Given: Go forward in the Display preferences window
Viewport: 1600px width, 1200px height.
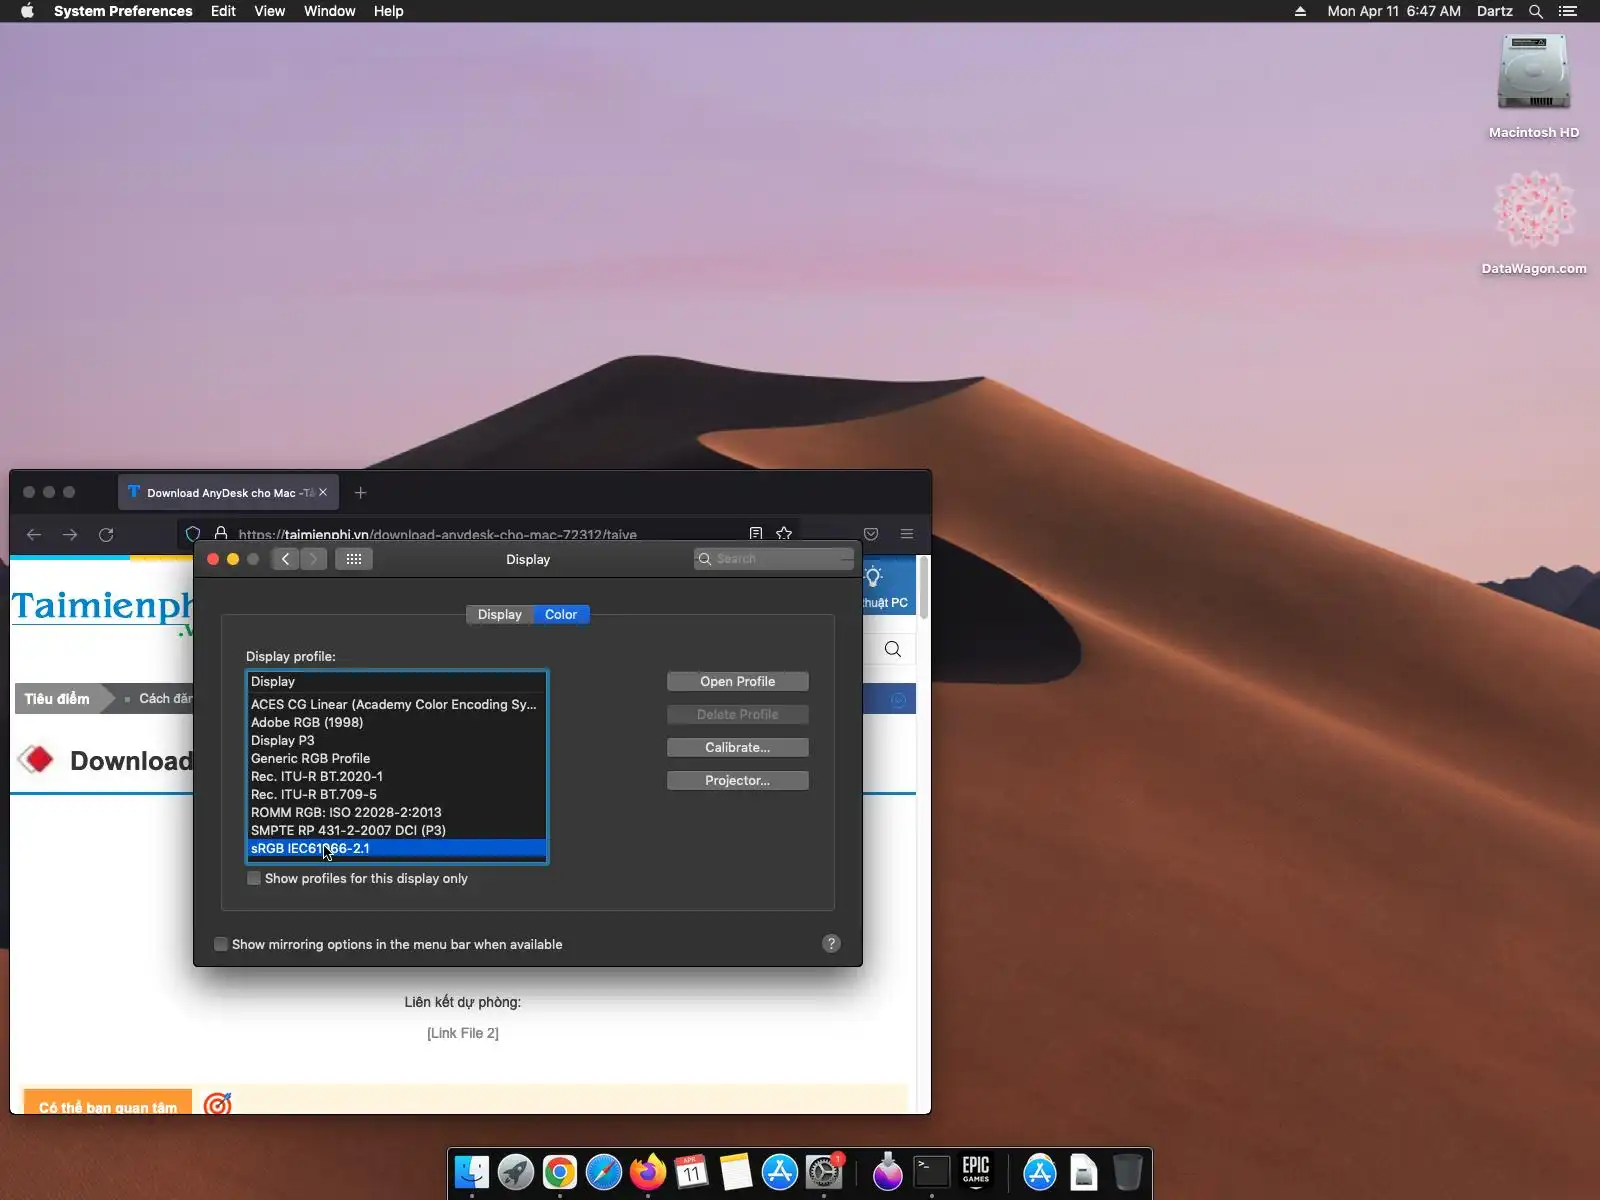Looking at the screenshot, I should point(313,559).
